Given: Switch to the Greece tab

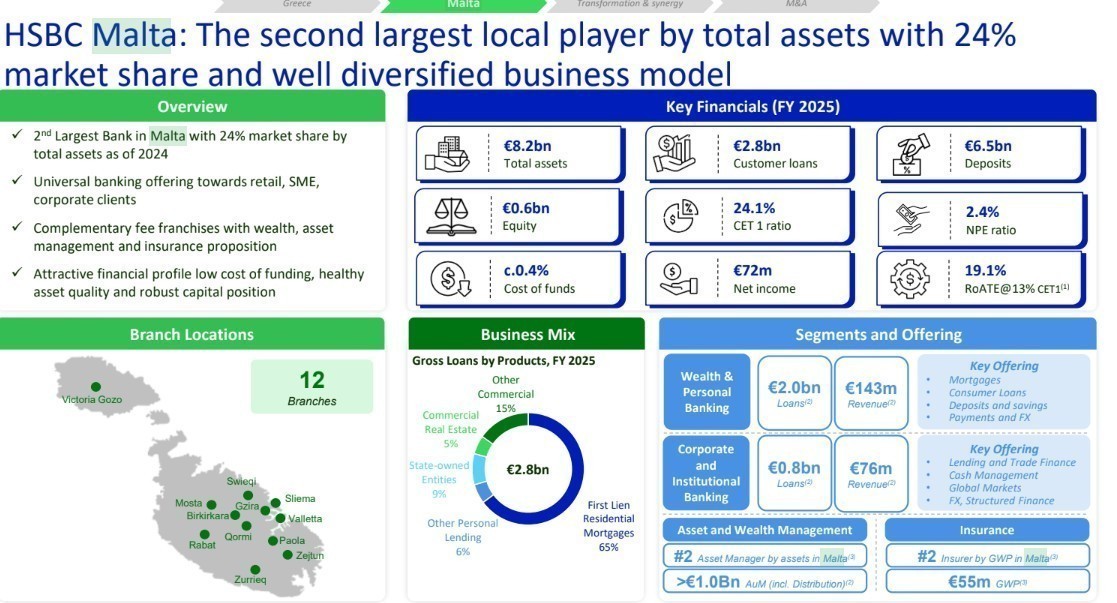Looking at the screenshot, I should 297,5.
